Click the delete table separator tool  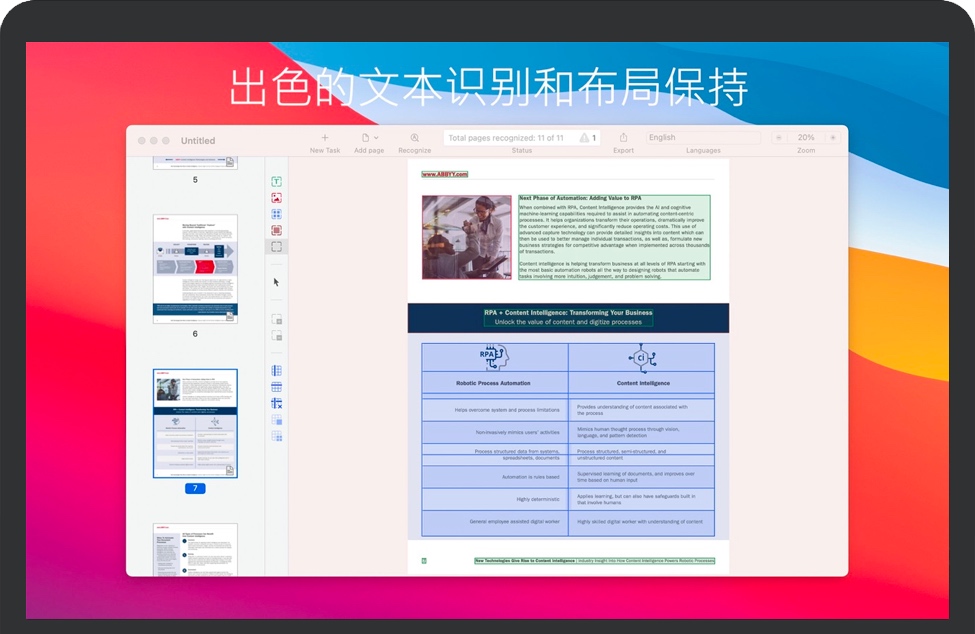pos(277,404)
